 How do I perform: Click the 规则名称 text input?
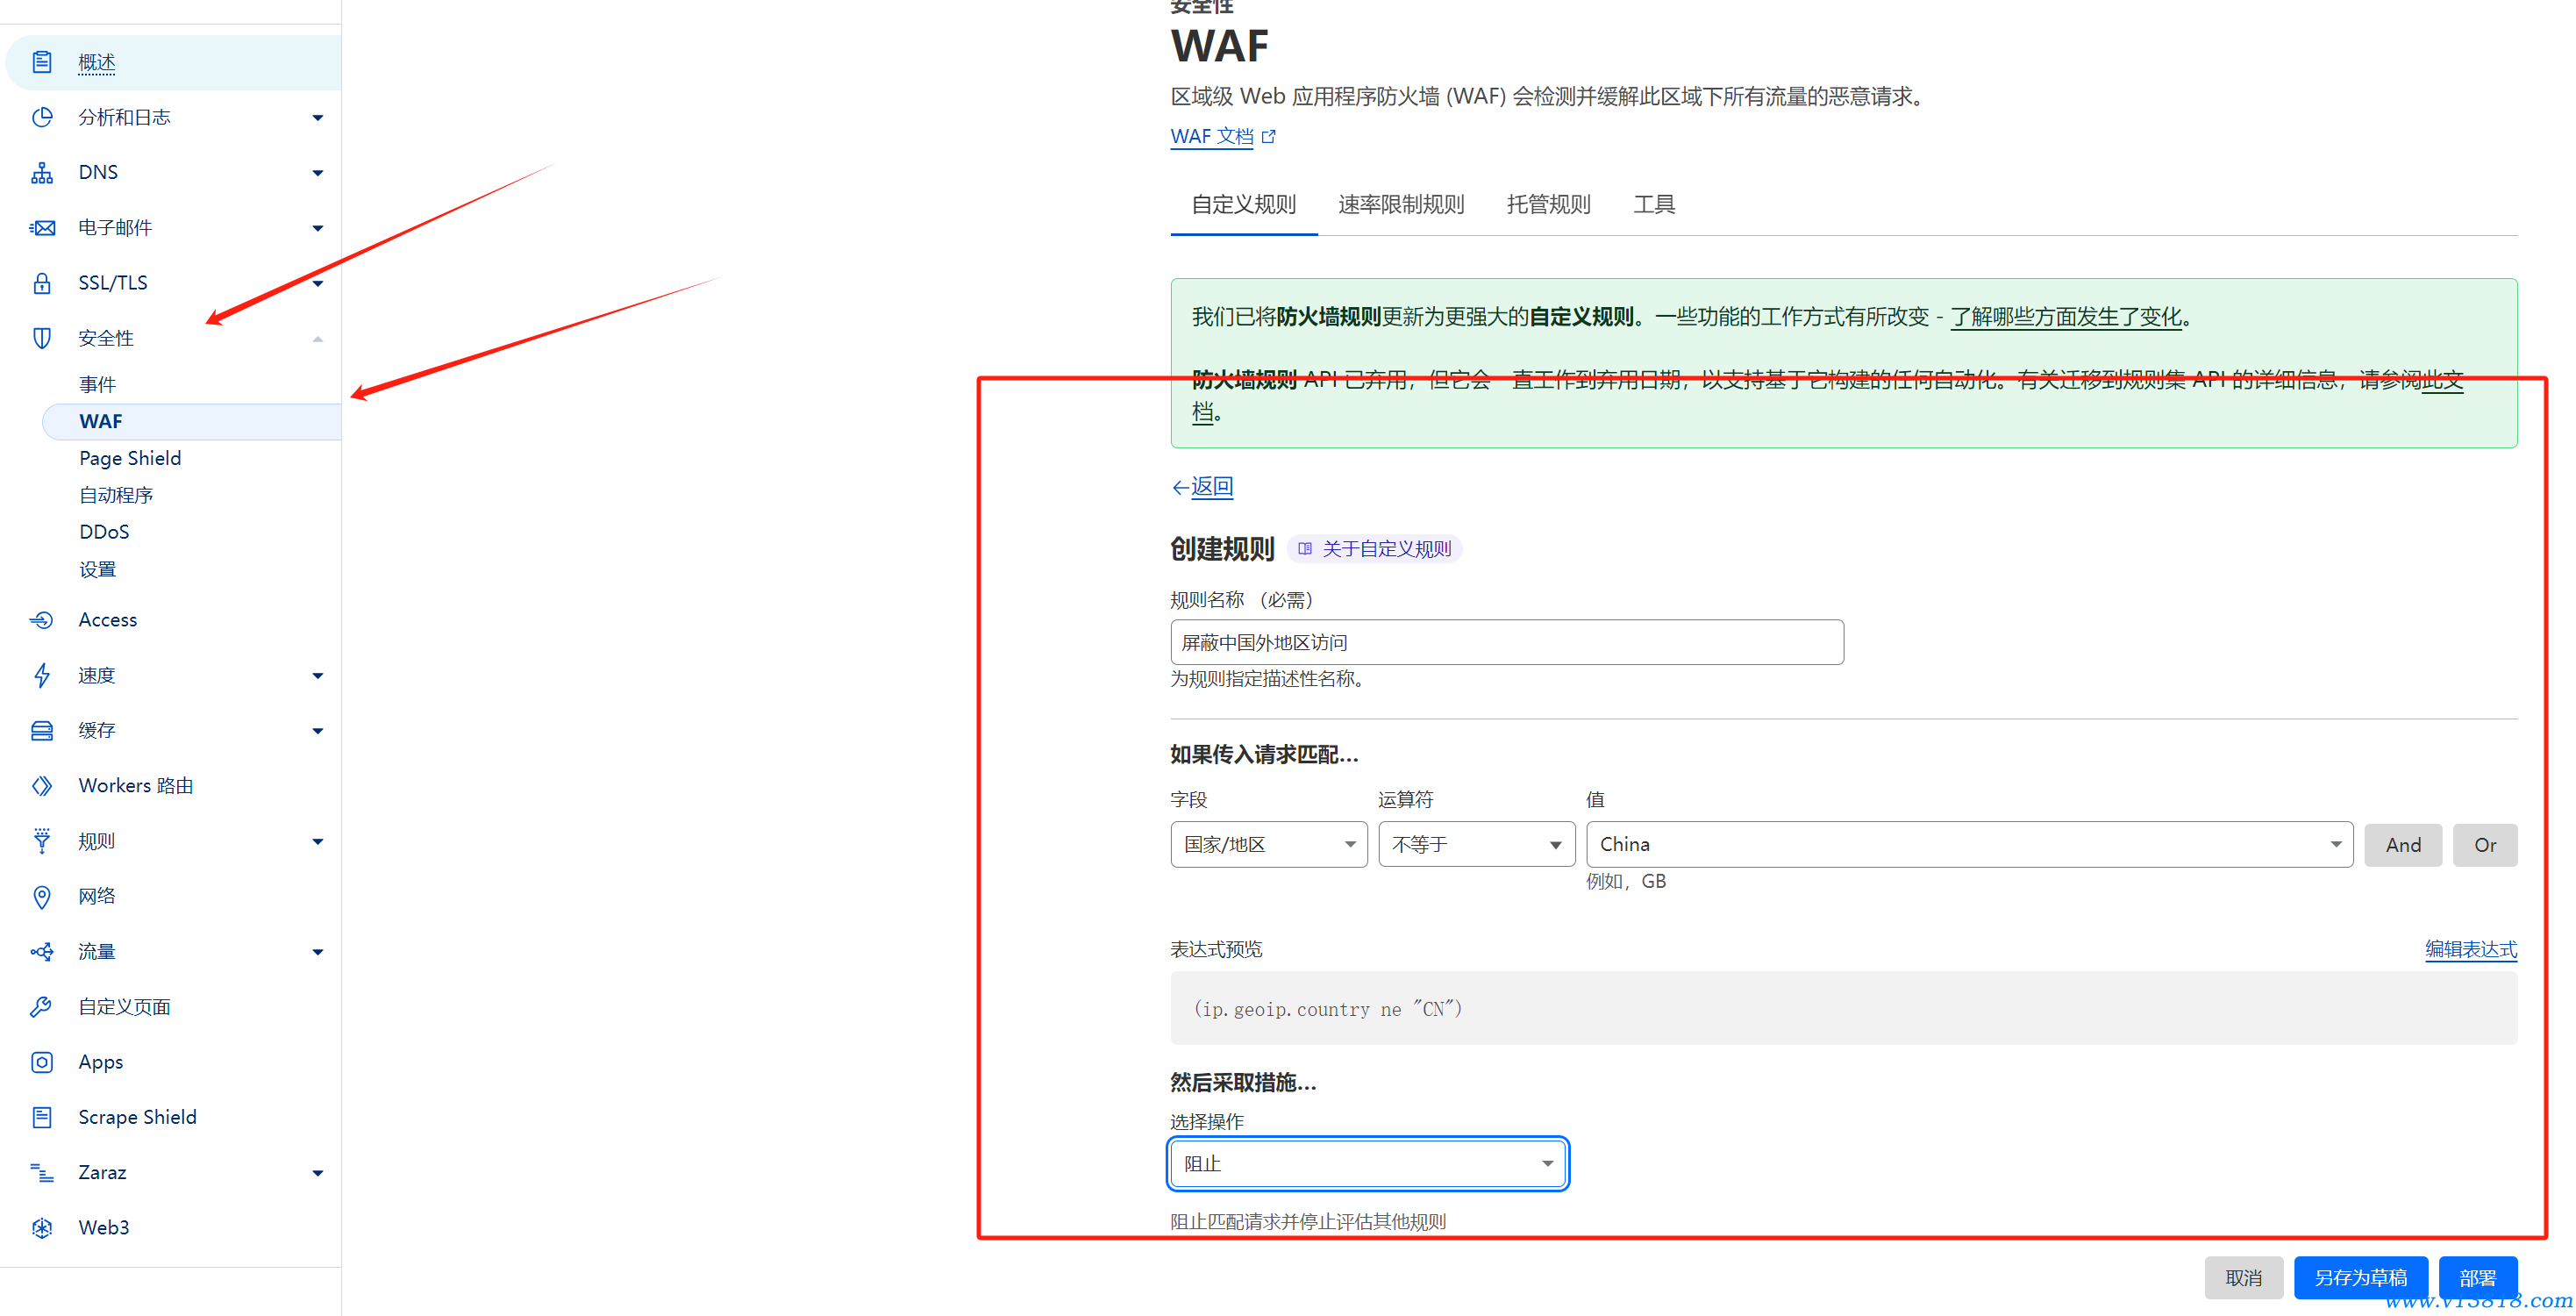[1506, 643]
